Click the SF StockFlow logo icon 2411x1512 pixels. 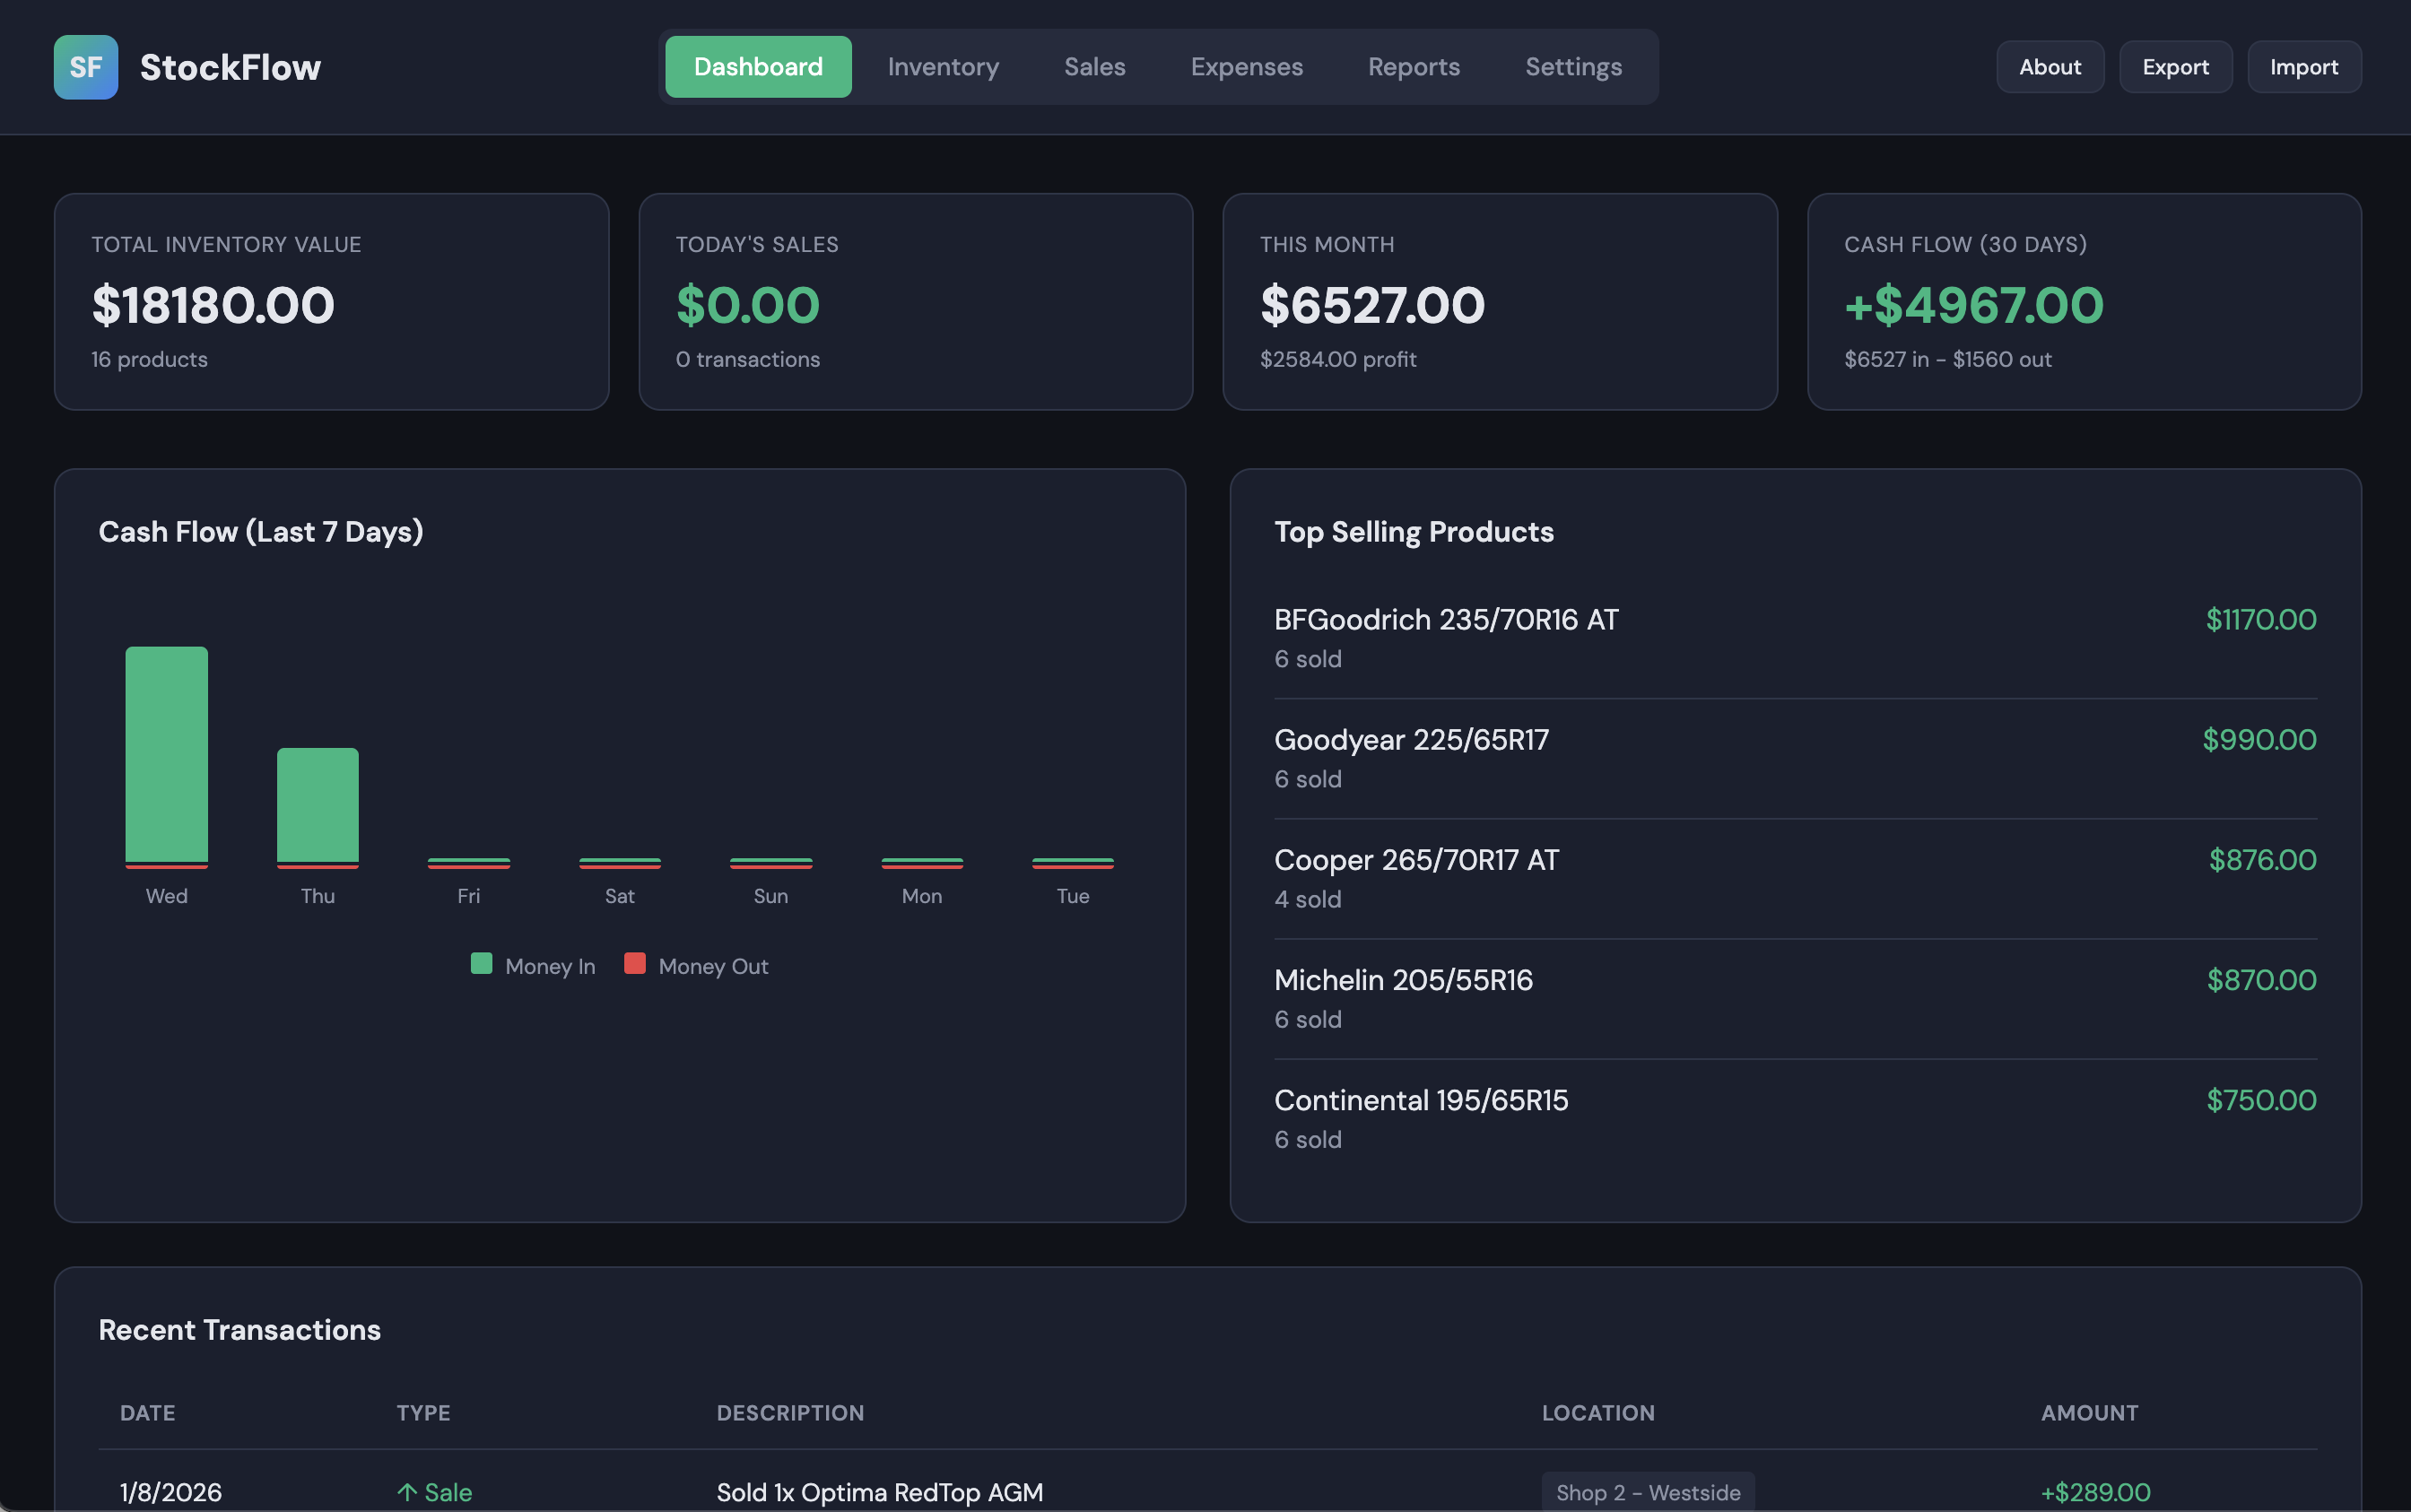85,66
